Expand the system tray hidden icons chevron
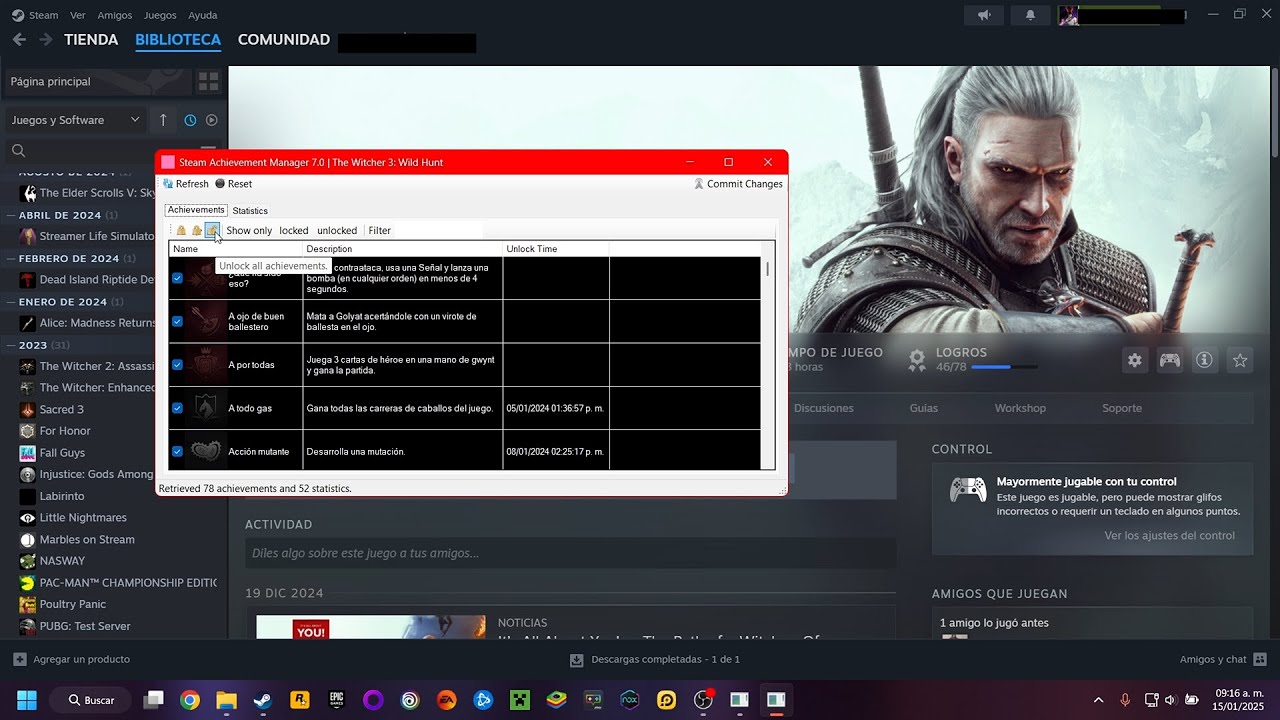This screenshot has height=720, width=1280. pos(1098,700)
